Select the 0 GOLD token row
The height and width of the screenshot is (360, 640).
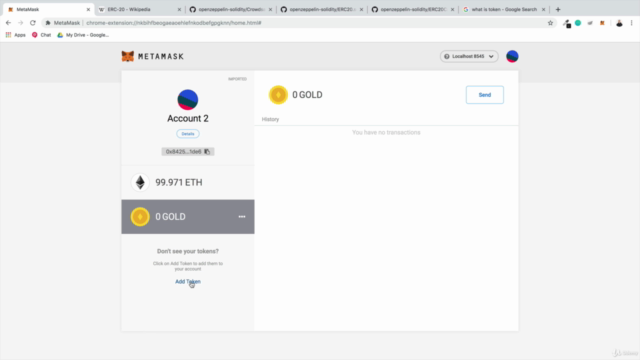pos(188,217)
